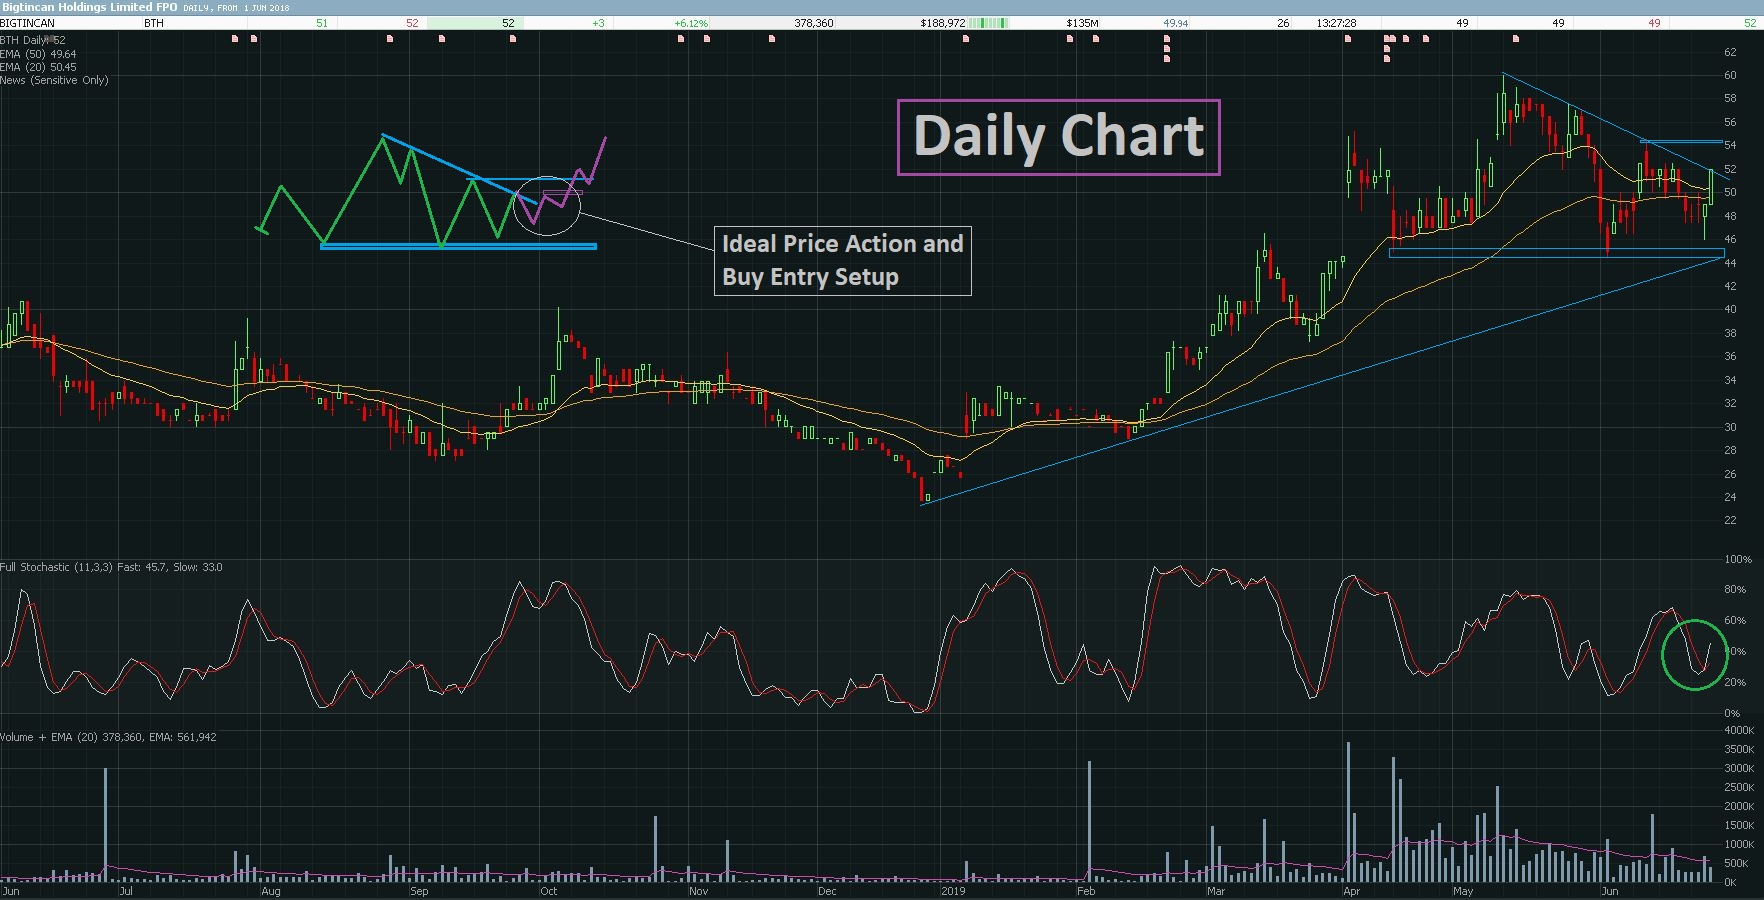Click the chart title Bigtincan Holdings Limited FPO
The image size is (1764, 900).
[89, 7]
